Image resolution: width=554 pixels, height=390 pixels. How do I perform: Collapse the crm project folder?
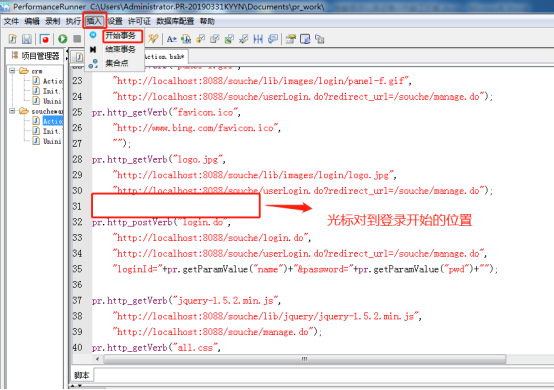12,71
